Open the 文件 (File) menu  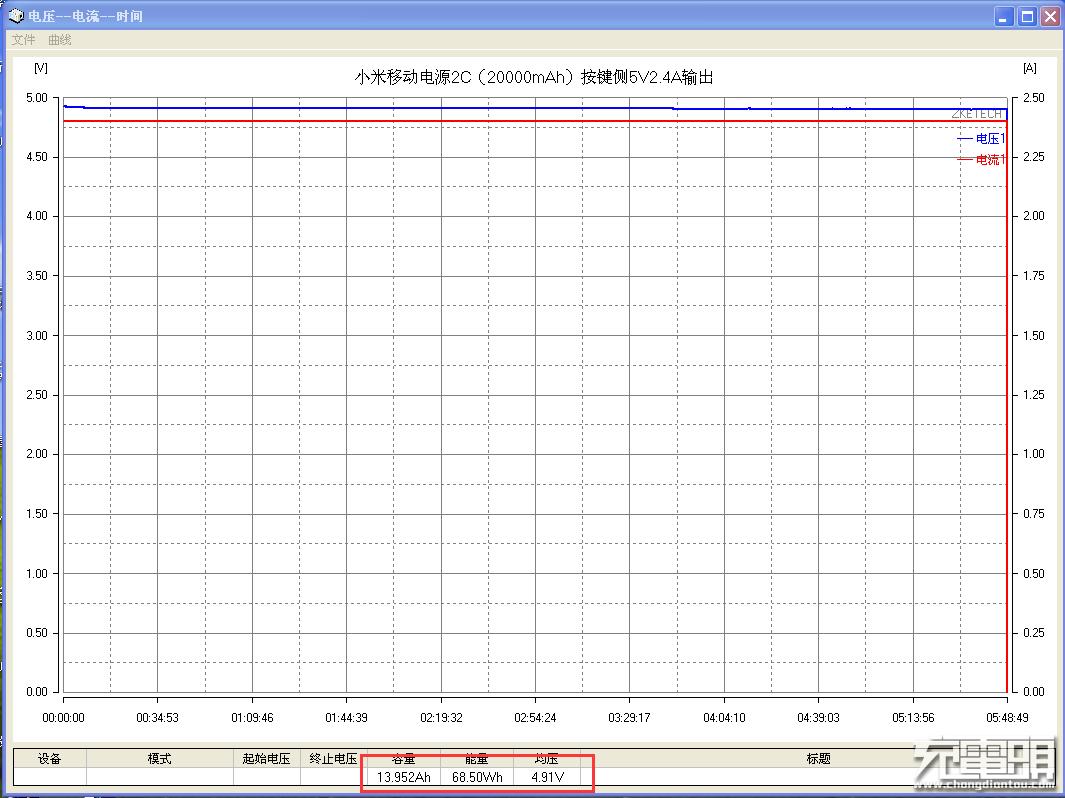tap(22, 40)
